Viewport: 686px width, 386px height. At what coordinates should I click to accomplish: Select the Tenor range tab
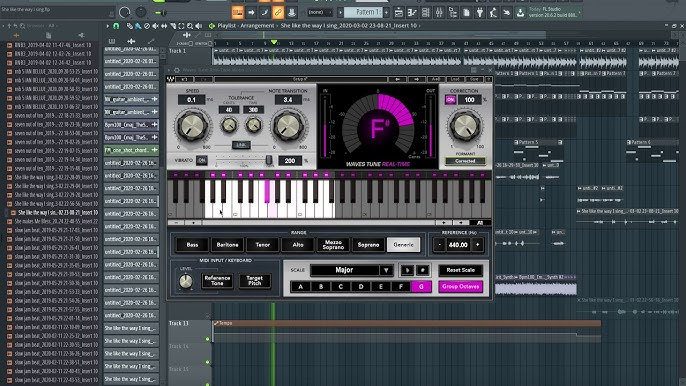262,245
